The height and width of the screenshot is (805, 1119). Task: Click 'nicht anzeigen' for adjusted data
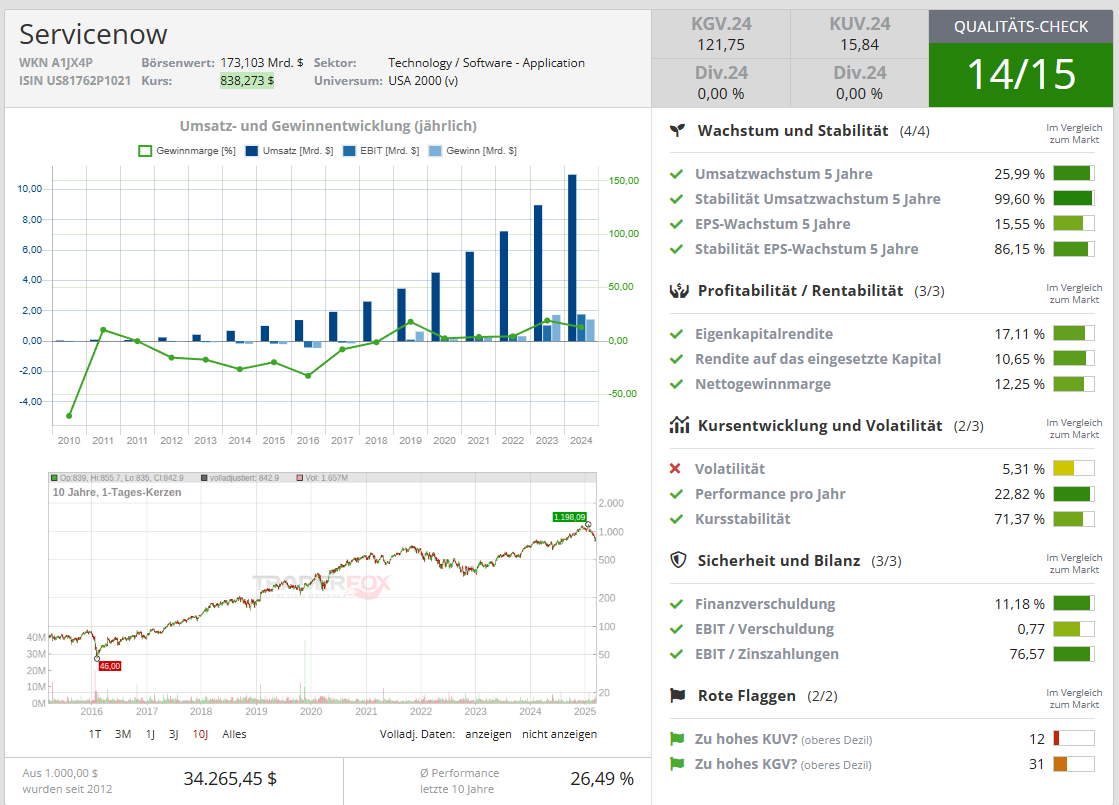coord(560,734)
